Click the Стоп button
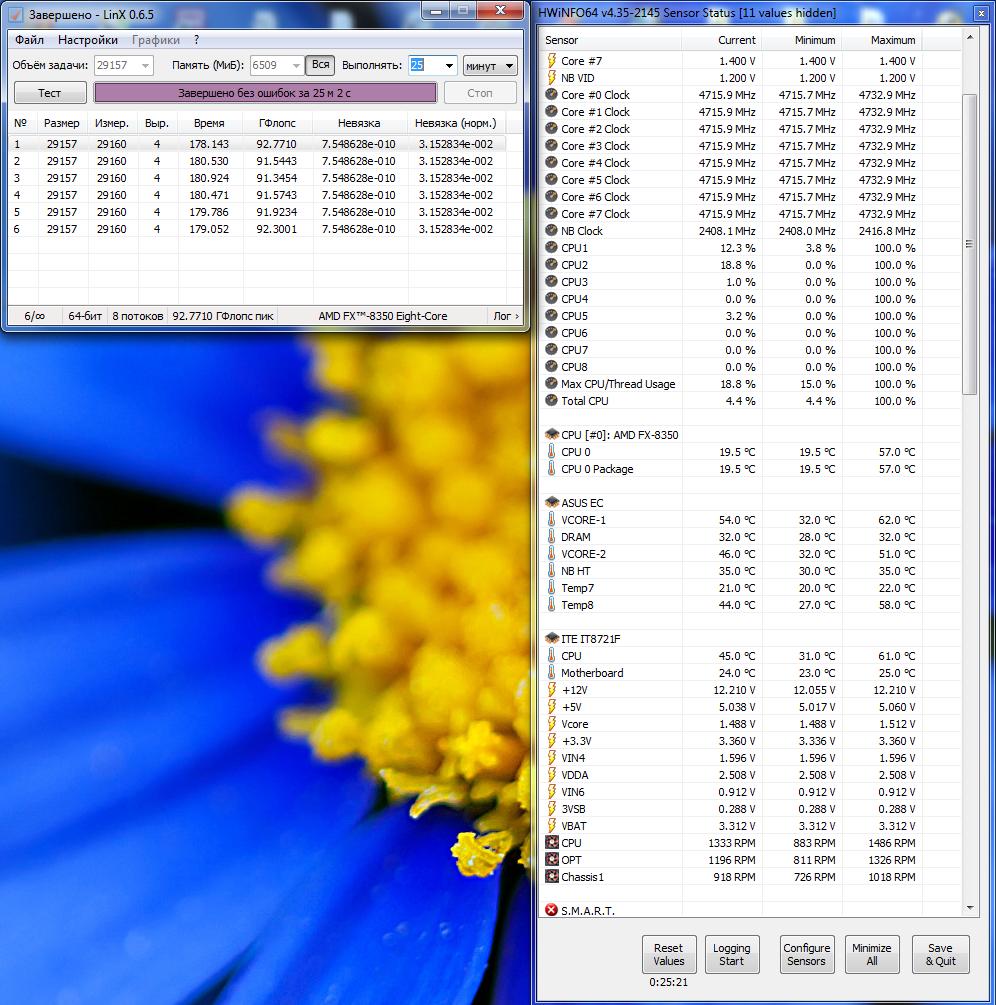The width and height of the screenshot is (996, 1005). click(479, 93)
